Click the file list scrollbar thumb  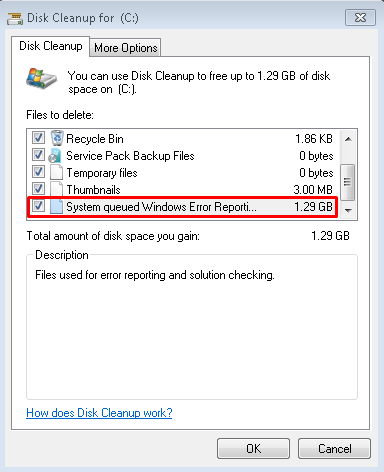348,182
